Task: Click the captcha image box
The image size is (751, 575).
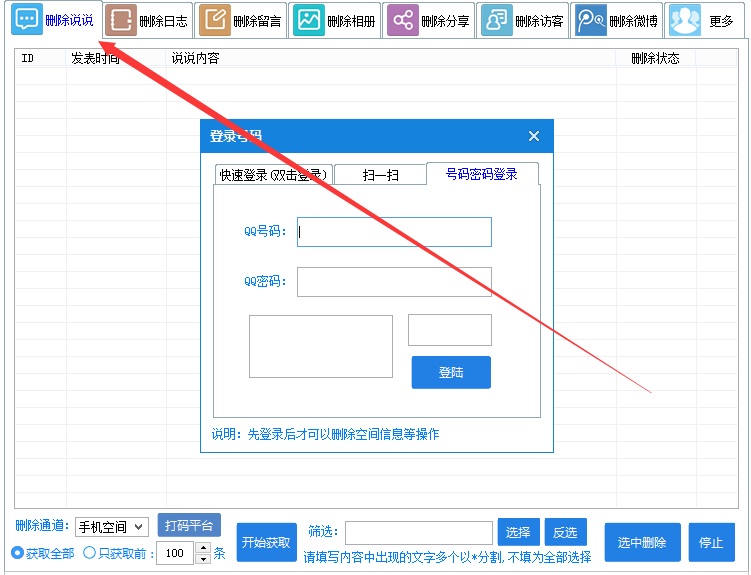Action: click(321, 346)
